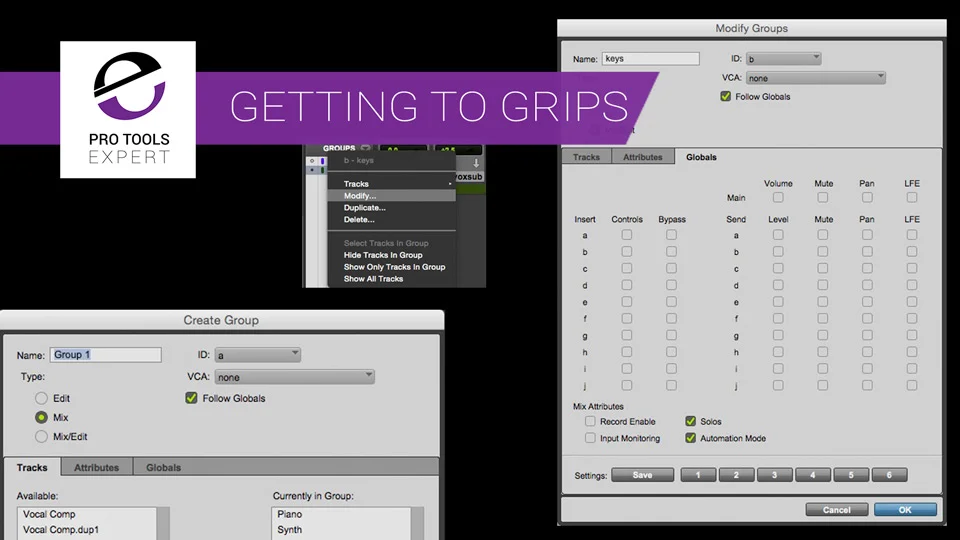Open the VCA dropdown in Modify Groups
The image size is (960, 540).
816,78
